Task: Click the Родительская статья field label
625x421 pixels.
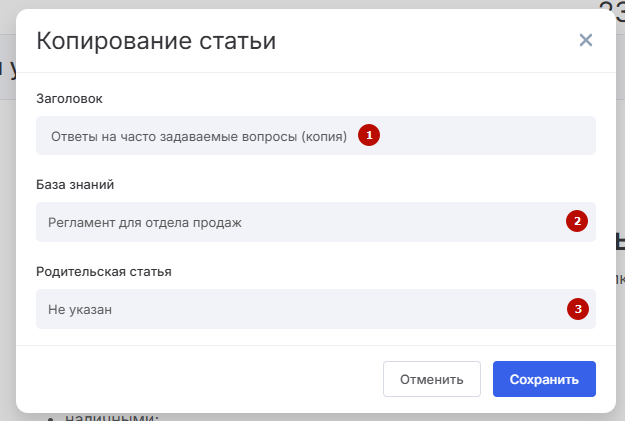Action: [96, 272]
